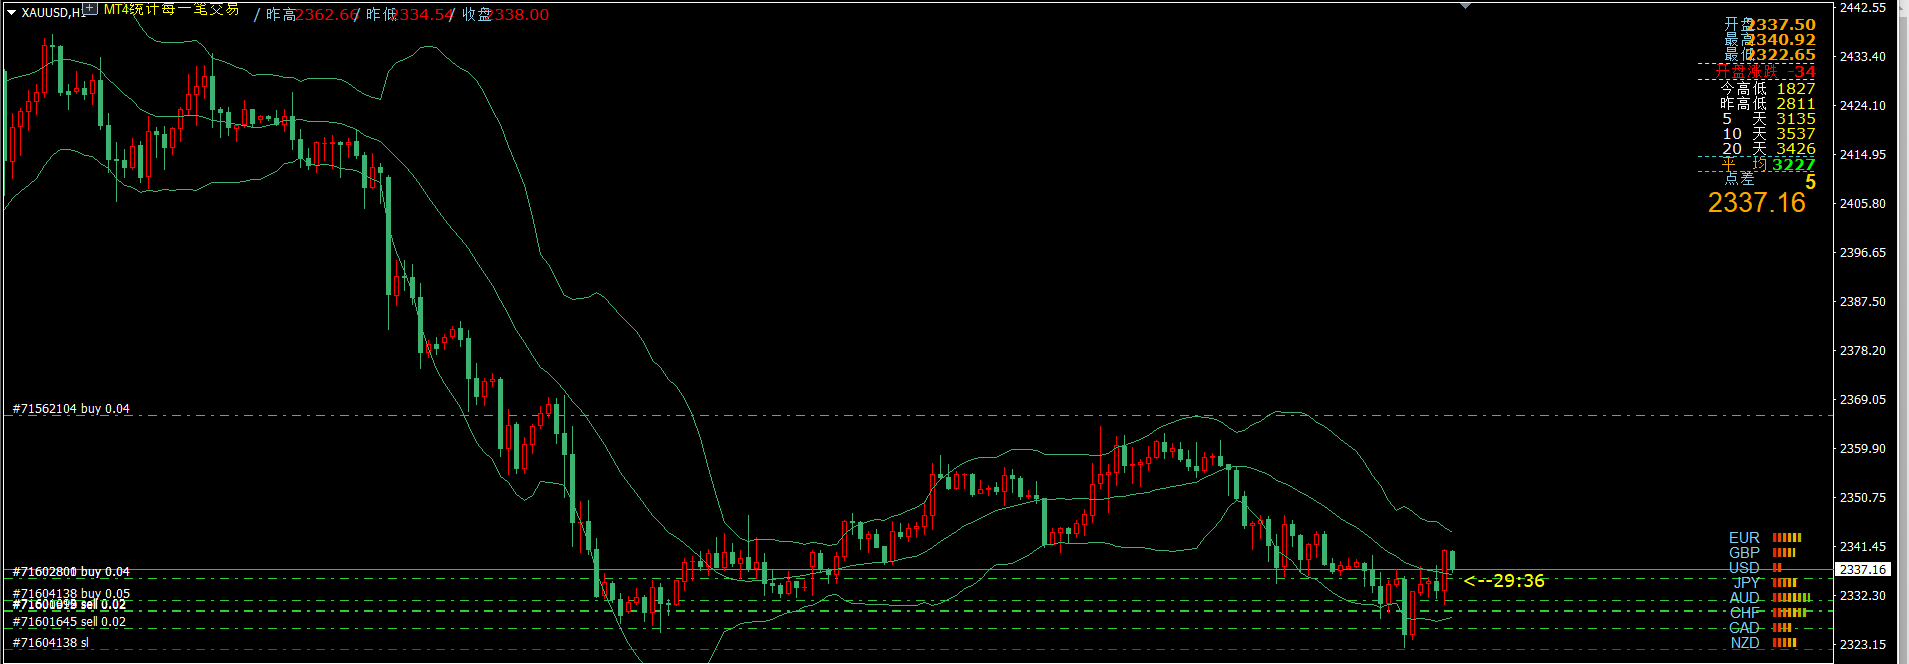The height and width of the screenshot is (664, 1909).
Task: Click the yellow candle countdown <--29:36
Action: pos(1504,580)
